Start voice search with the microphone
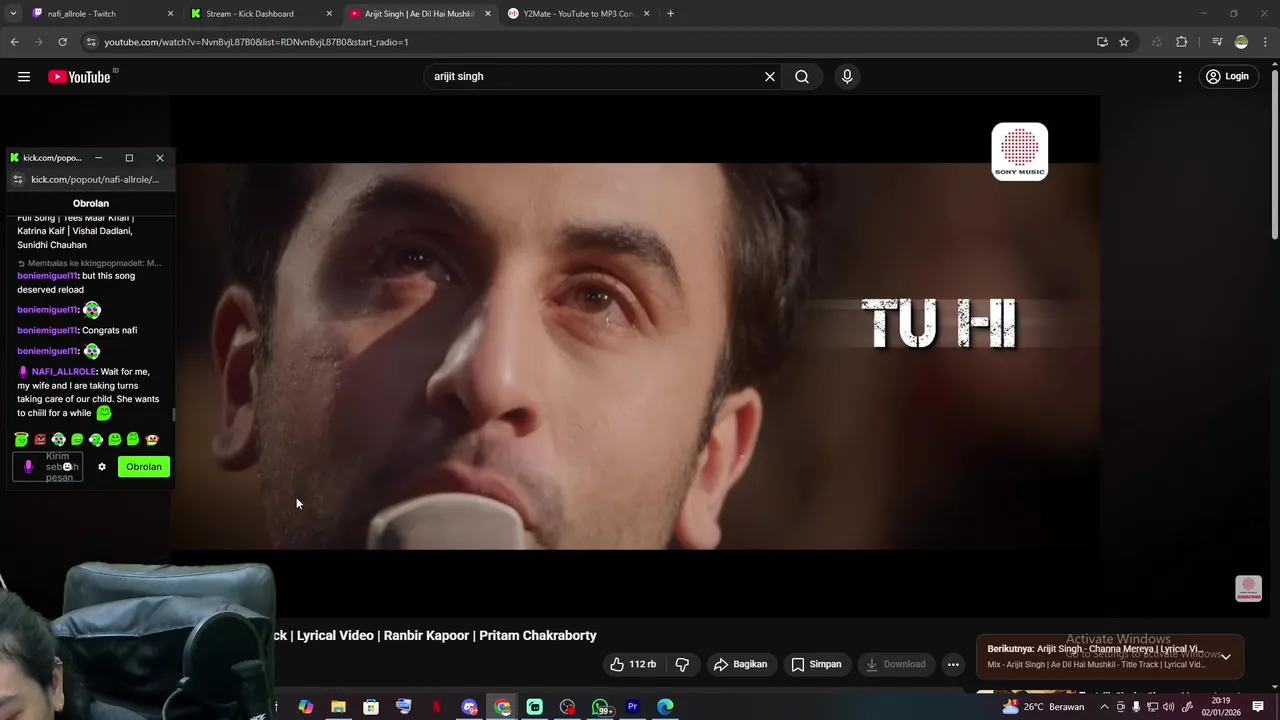The image size is (1280, 720). coord(847,77)
